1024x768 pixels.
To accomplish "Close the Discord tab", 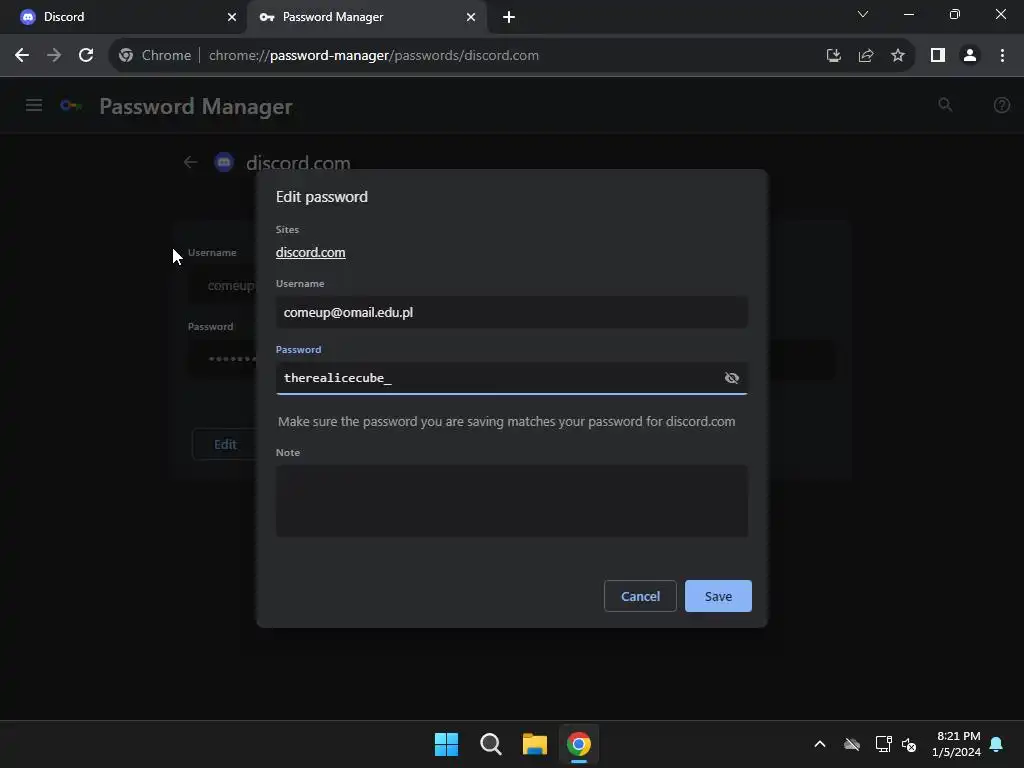I will (232, 17).
